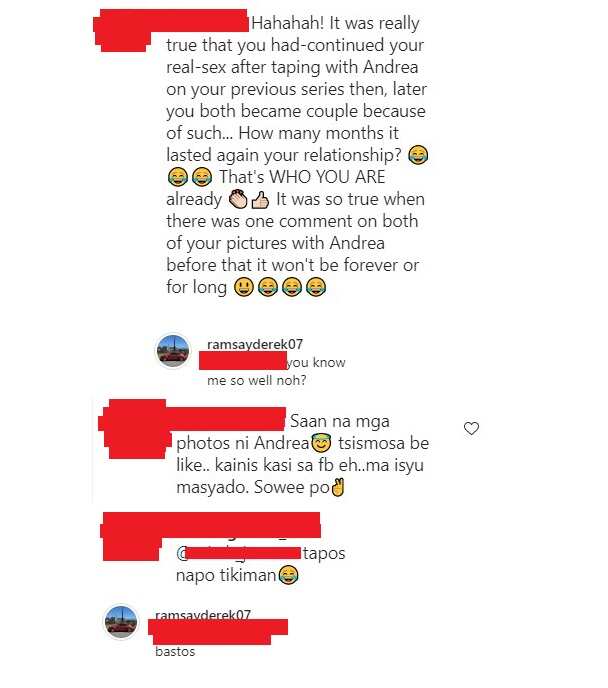Click the redacted avatar of the "Saan na mga" commenter

pos(135,429)
